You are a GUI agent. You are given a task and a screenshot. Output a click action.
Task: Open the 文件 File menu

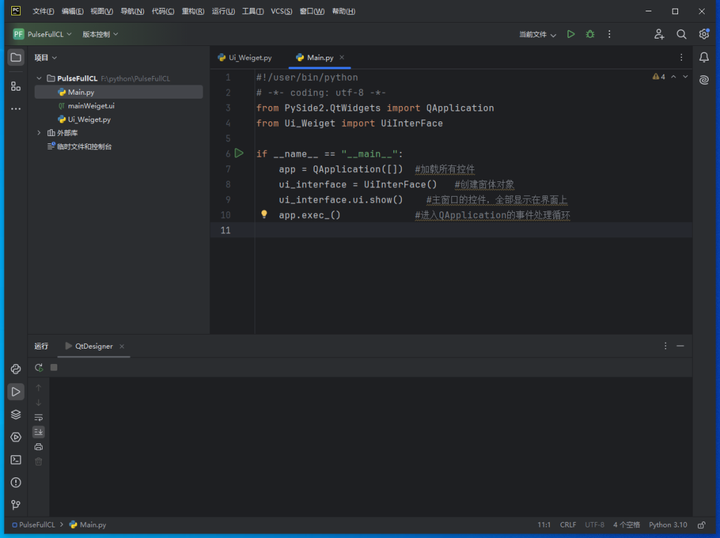(x=43, y=11)
